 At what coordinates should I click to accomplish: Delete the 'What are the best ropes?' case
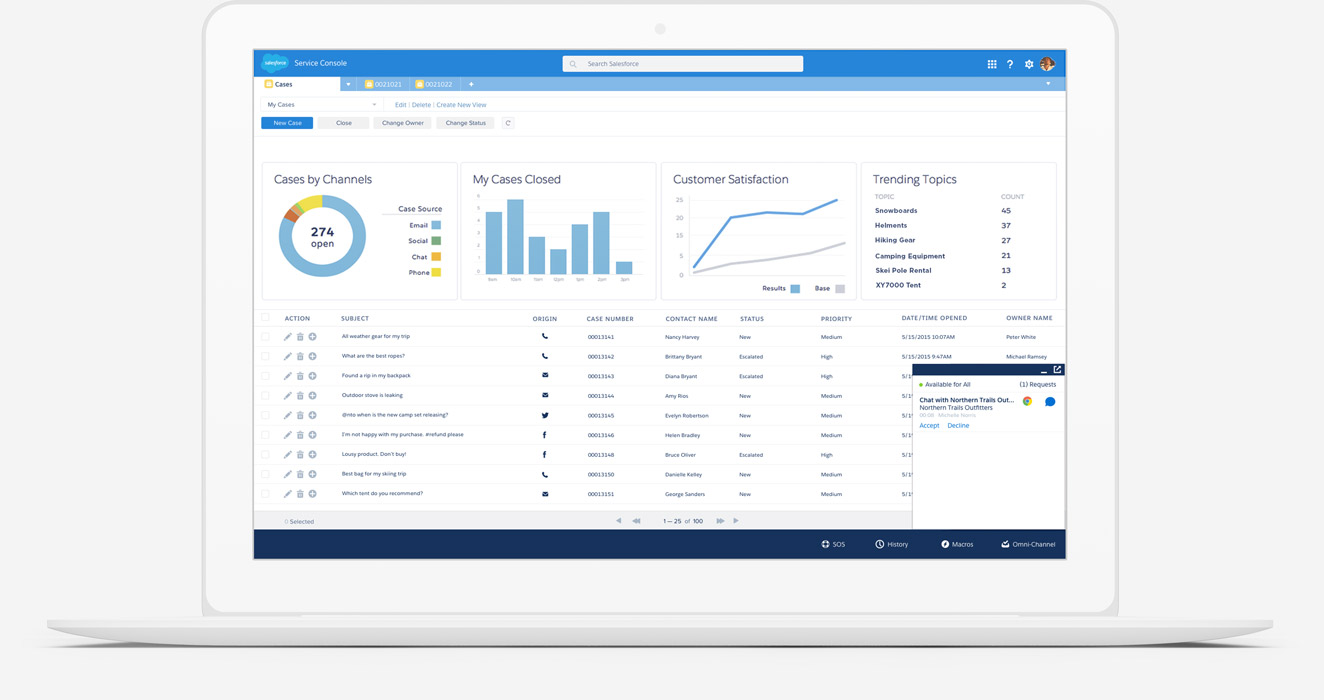pos(300,357)
